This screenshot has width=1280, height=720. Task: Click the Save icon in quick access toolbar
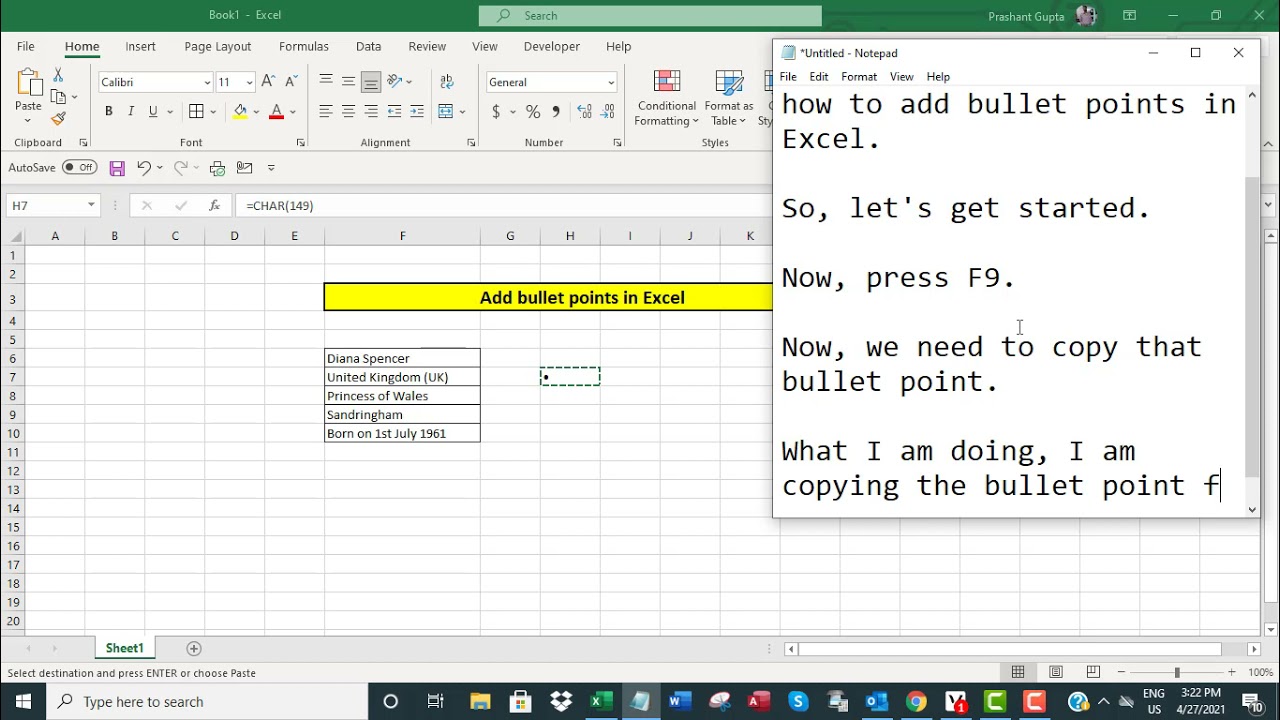tap(117, 168)
